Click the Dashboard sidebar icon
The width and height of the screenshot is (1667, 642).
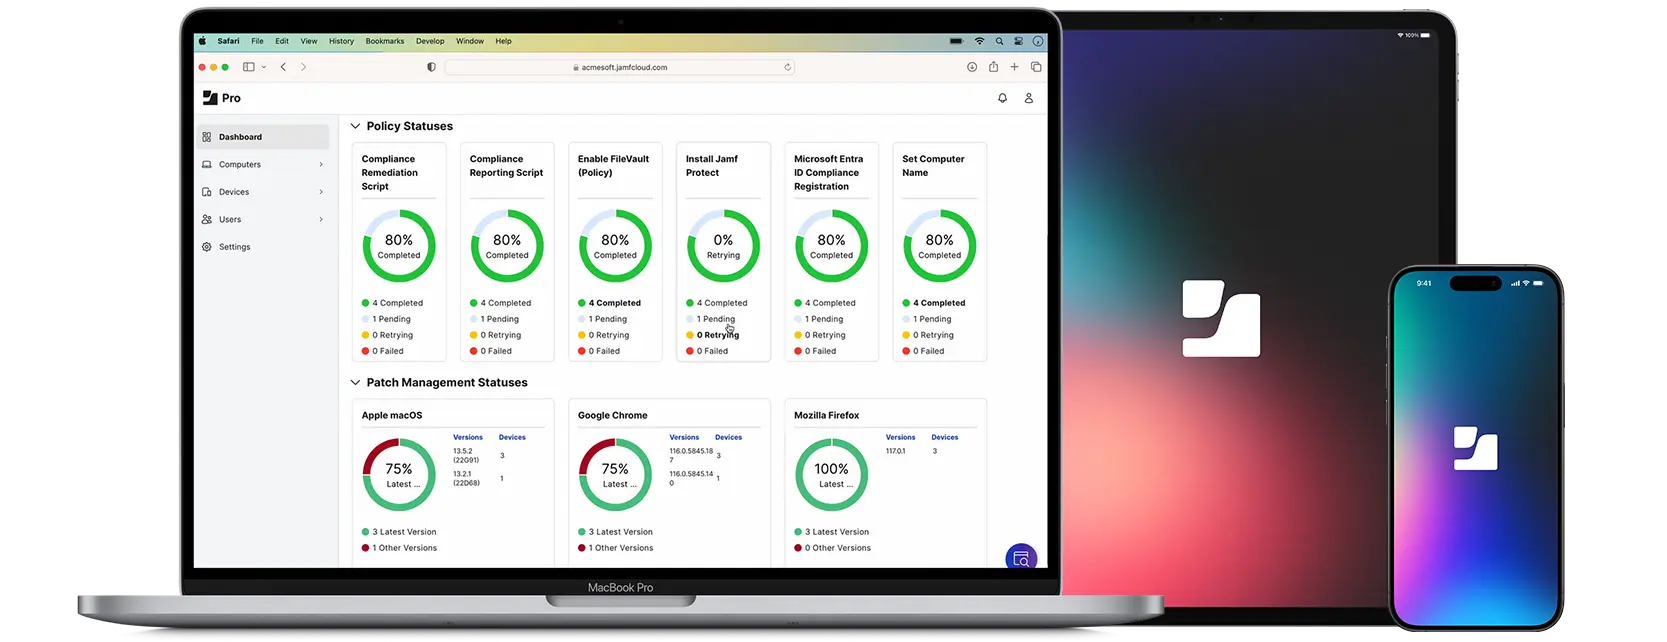click(207, 137)
